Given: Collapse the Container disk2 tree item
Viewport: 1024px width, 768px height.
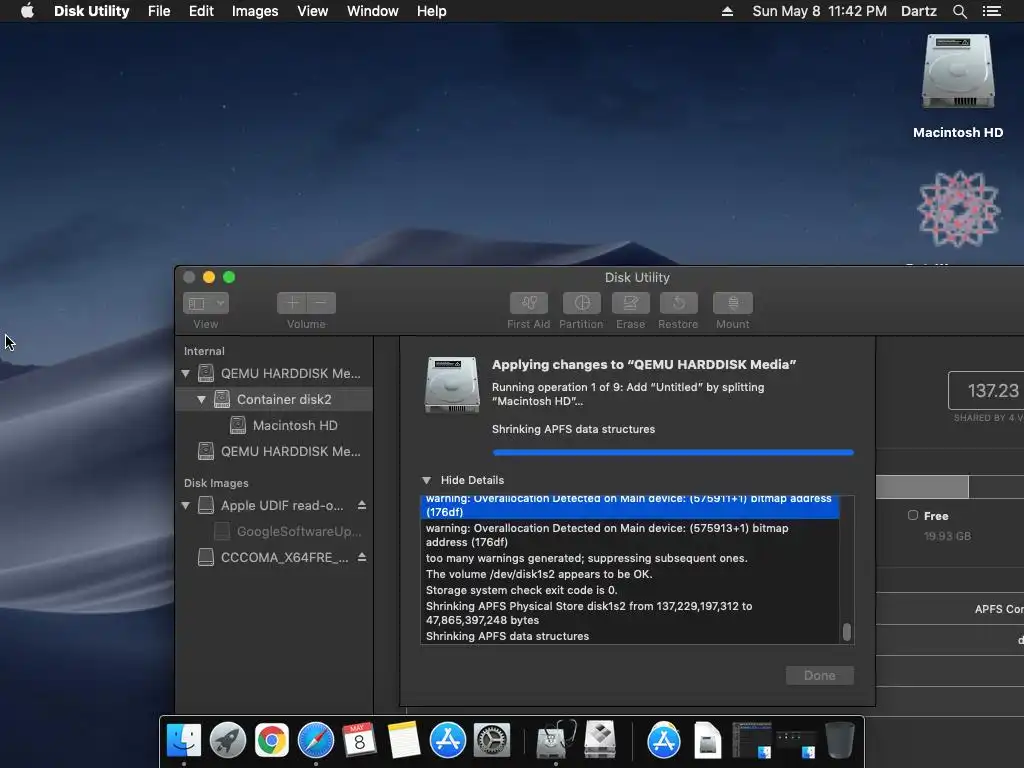Looking at the screenshot, I should pos(201,399).
